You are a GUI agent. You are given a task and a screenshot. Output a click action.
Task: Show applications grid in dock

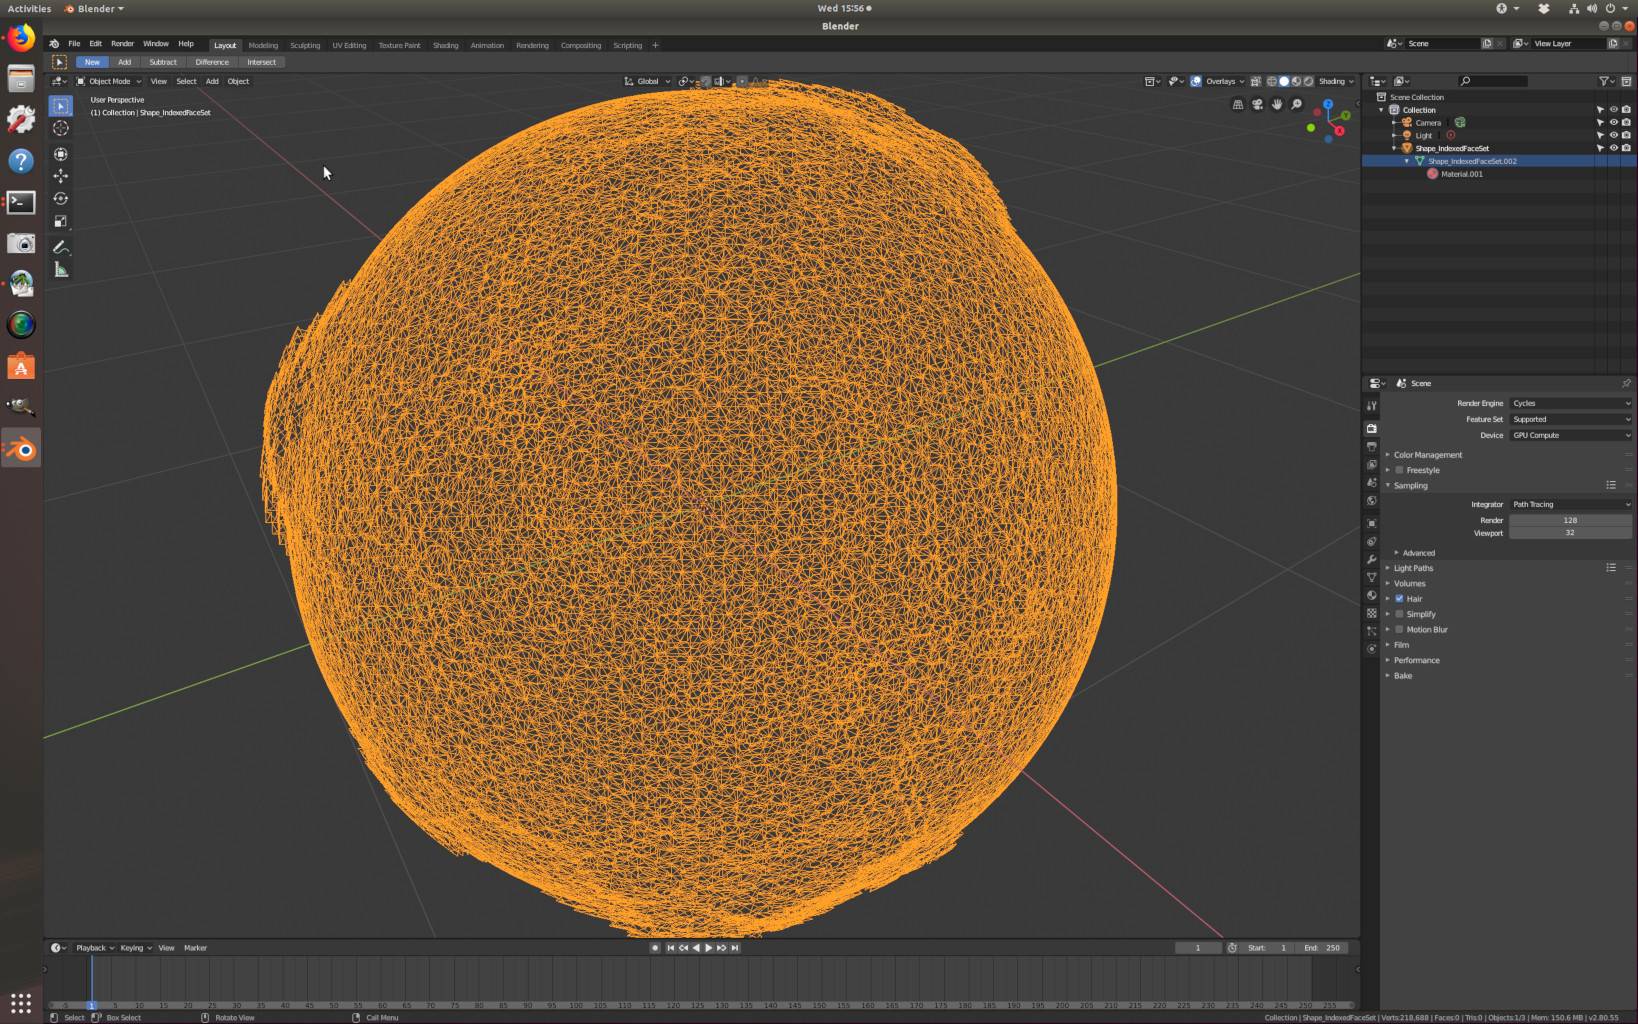(21, 1002)
